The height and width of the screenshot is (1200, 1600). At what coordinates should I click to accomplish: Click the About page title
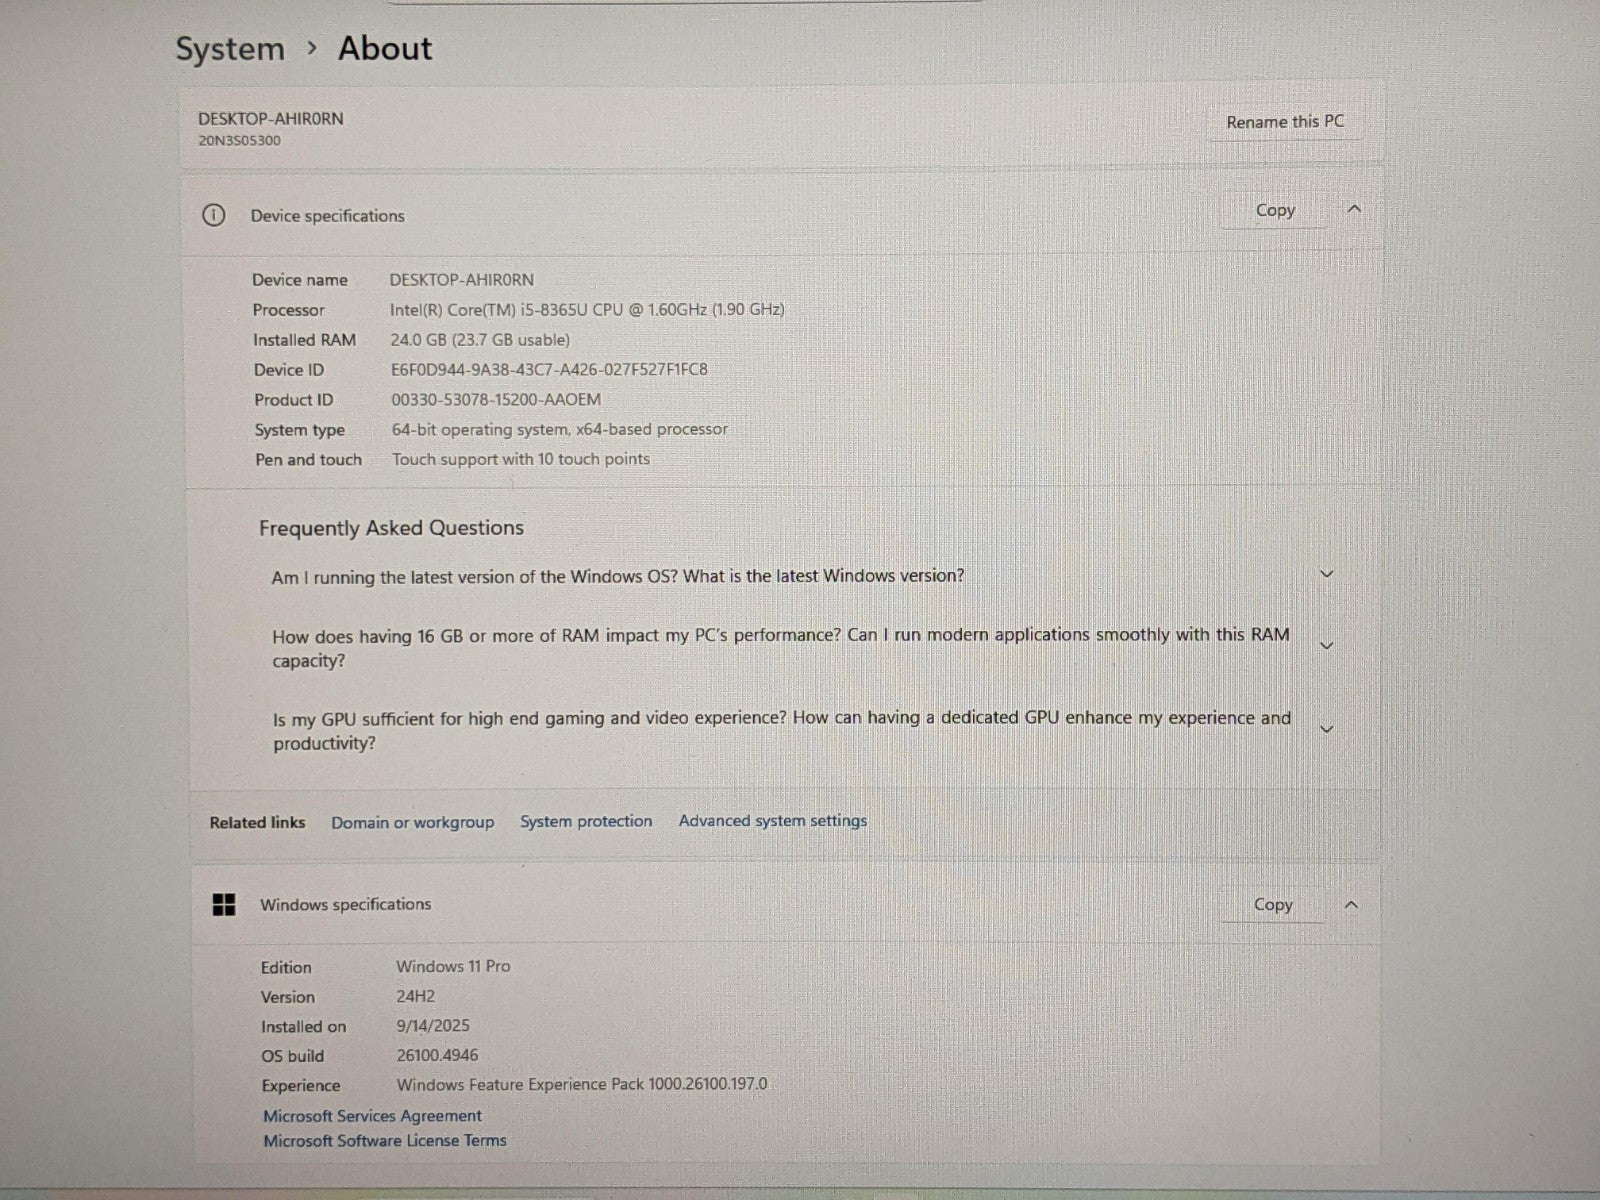(x=385, y=48)
